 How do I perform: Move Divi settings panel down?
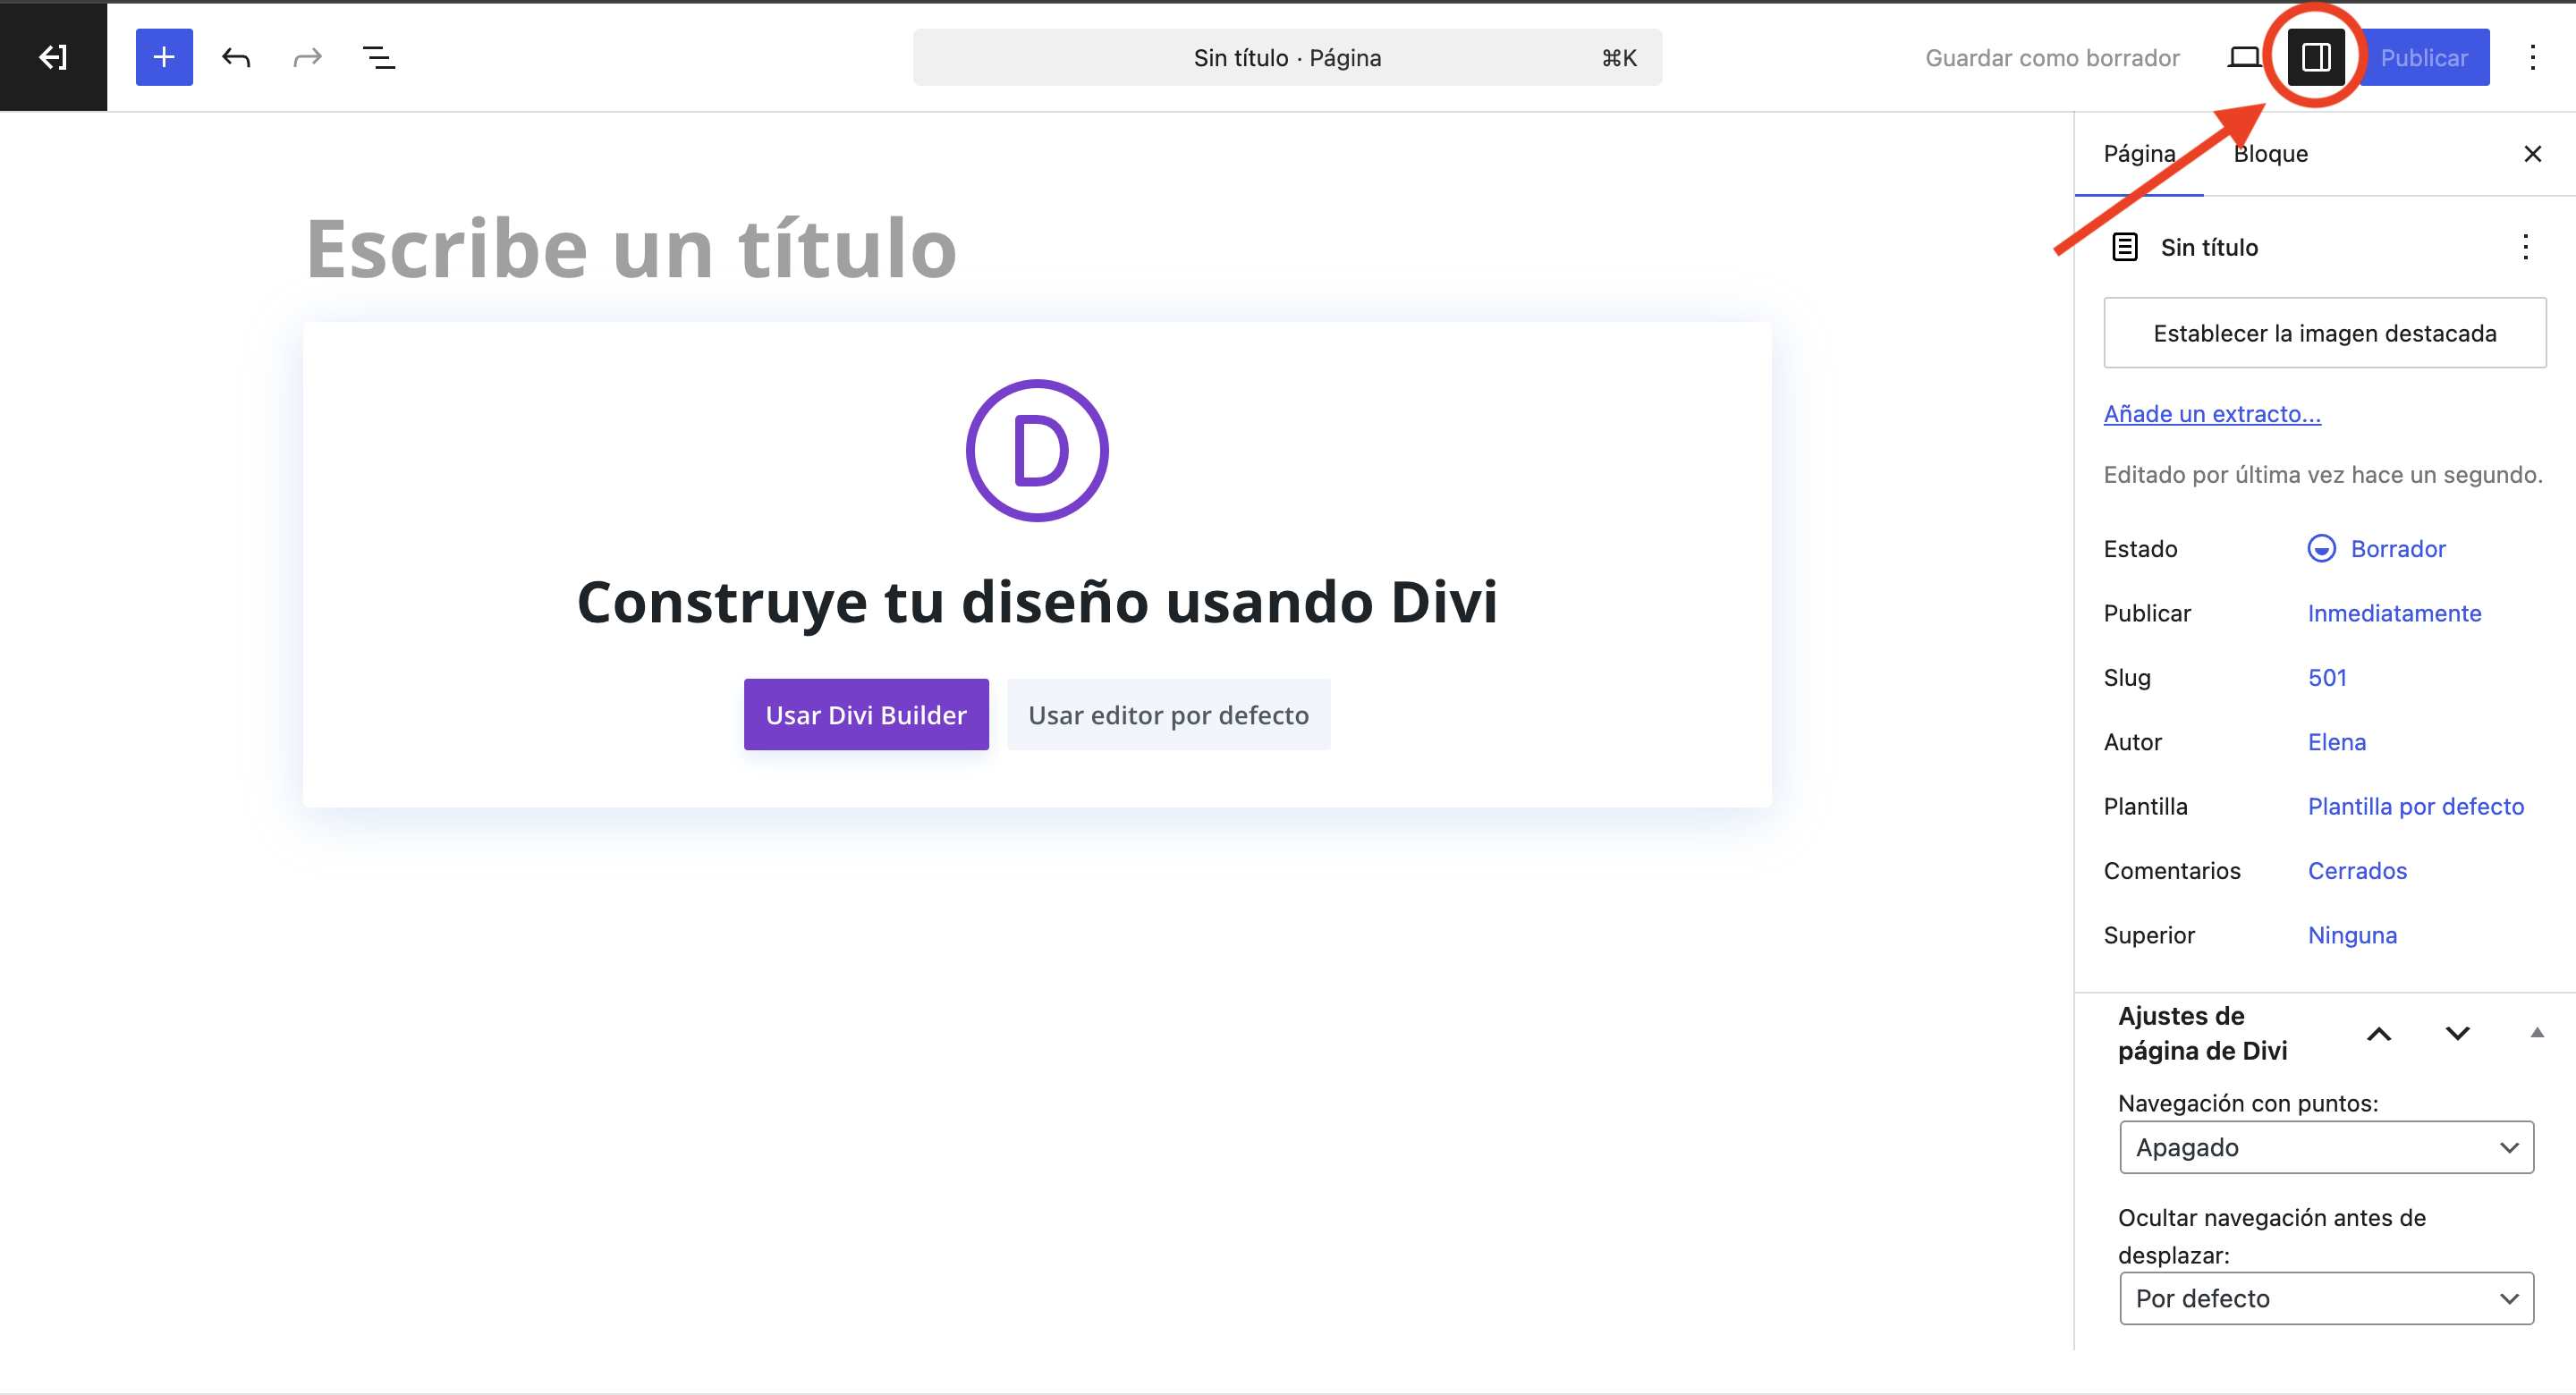tap(2457, 1033)
